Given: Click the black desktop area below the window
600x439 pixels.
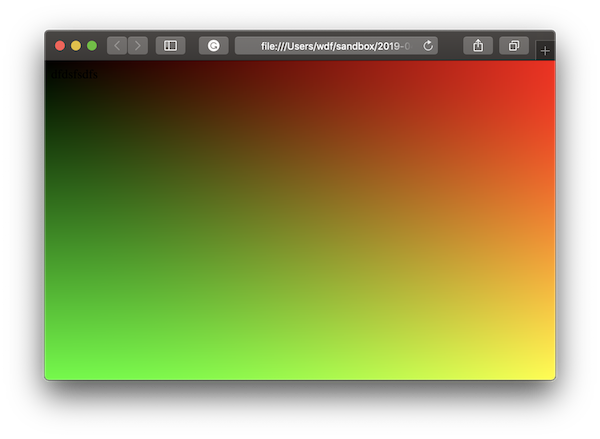Looking at the screenshot, I should (x=300, y=412).
